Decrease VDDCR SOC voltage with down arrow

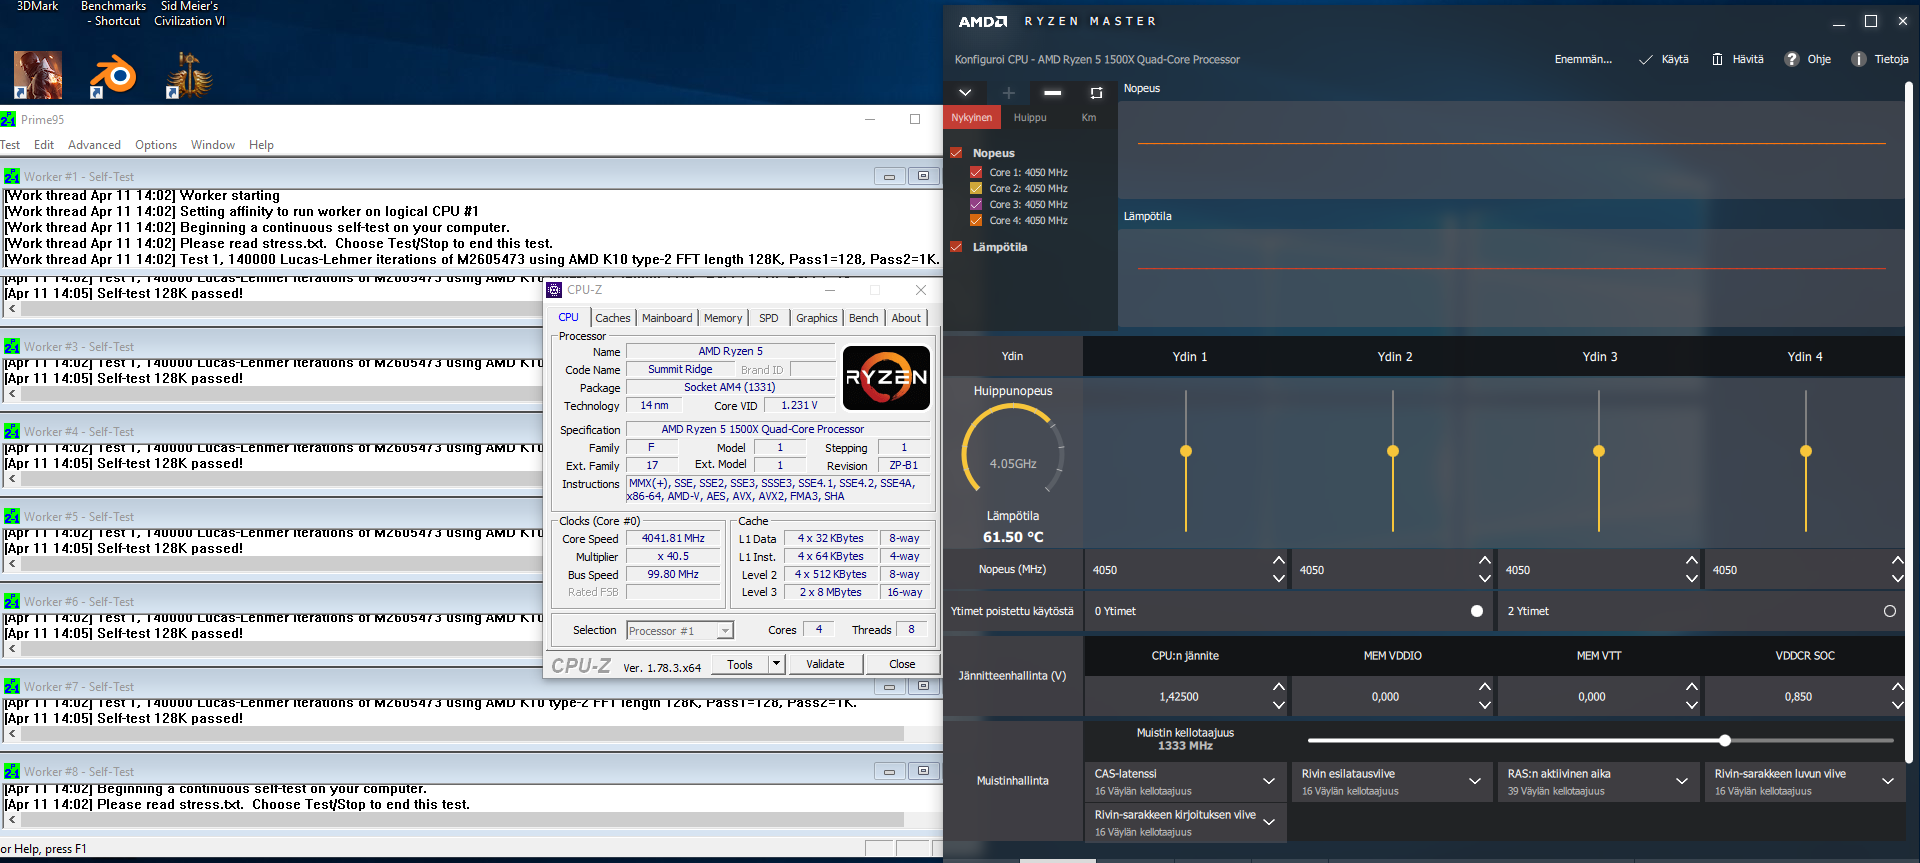1897,705
